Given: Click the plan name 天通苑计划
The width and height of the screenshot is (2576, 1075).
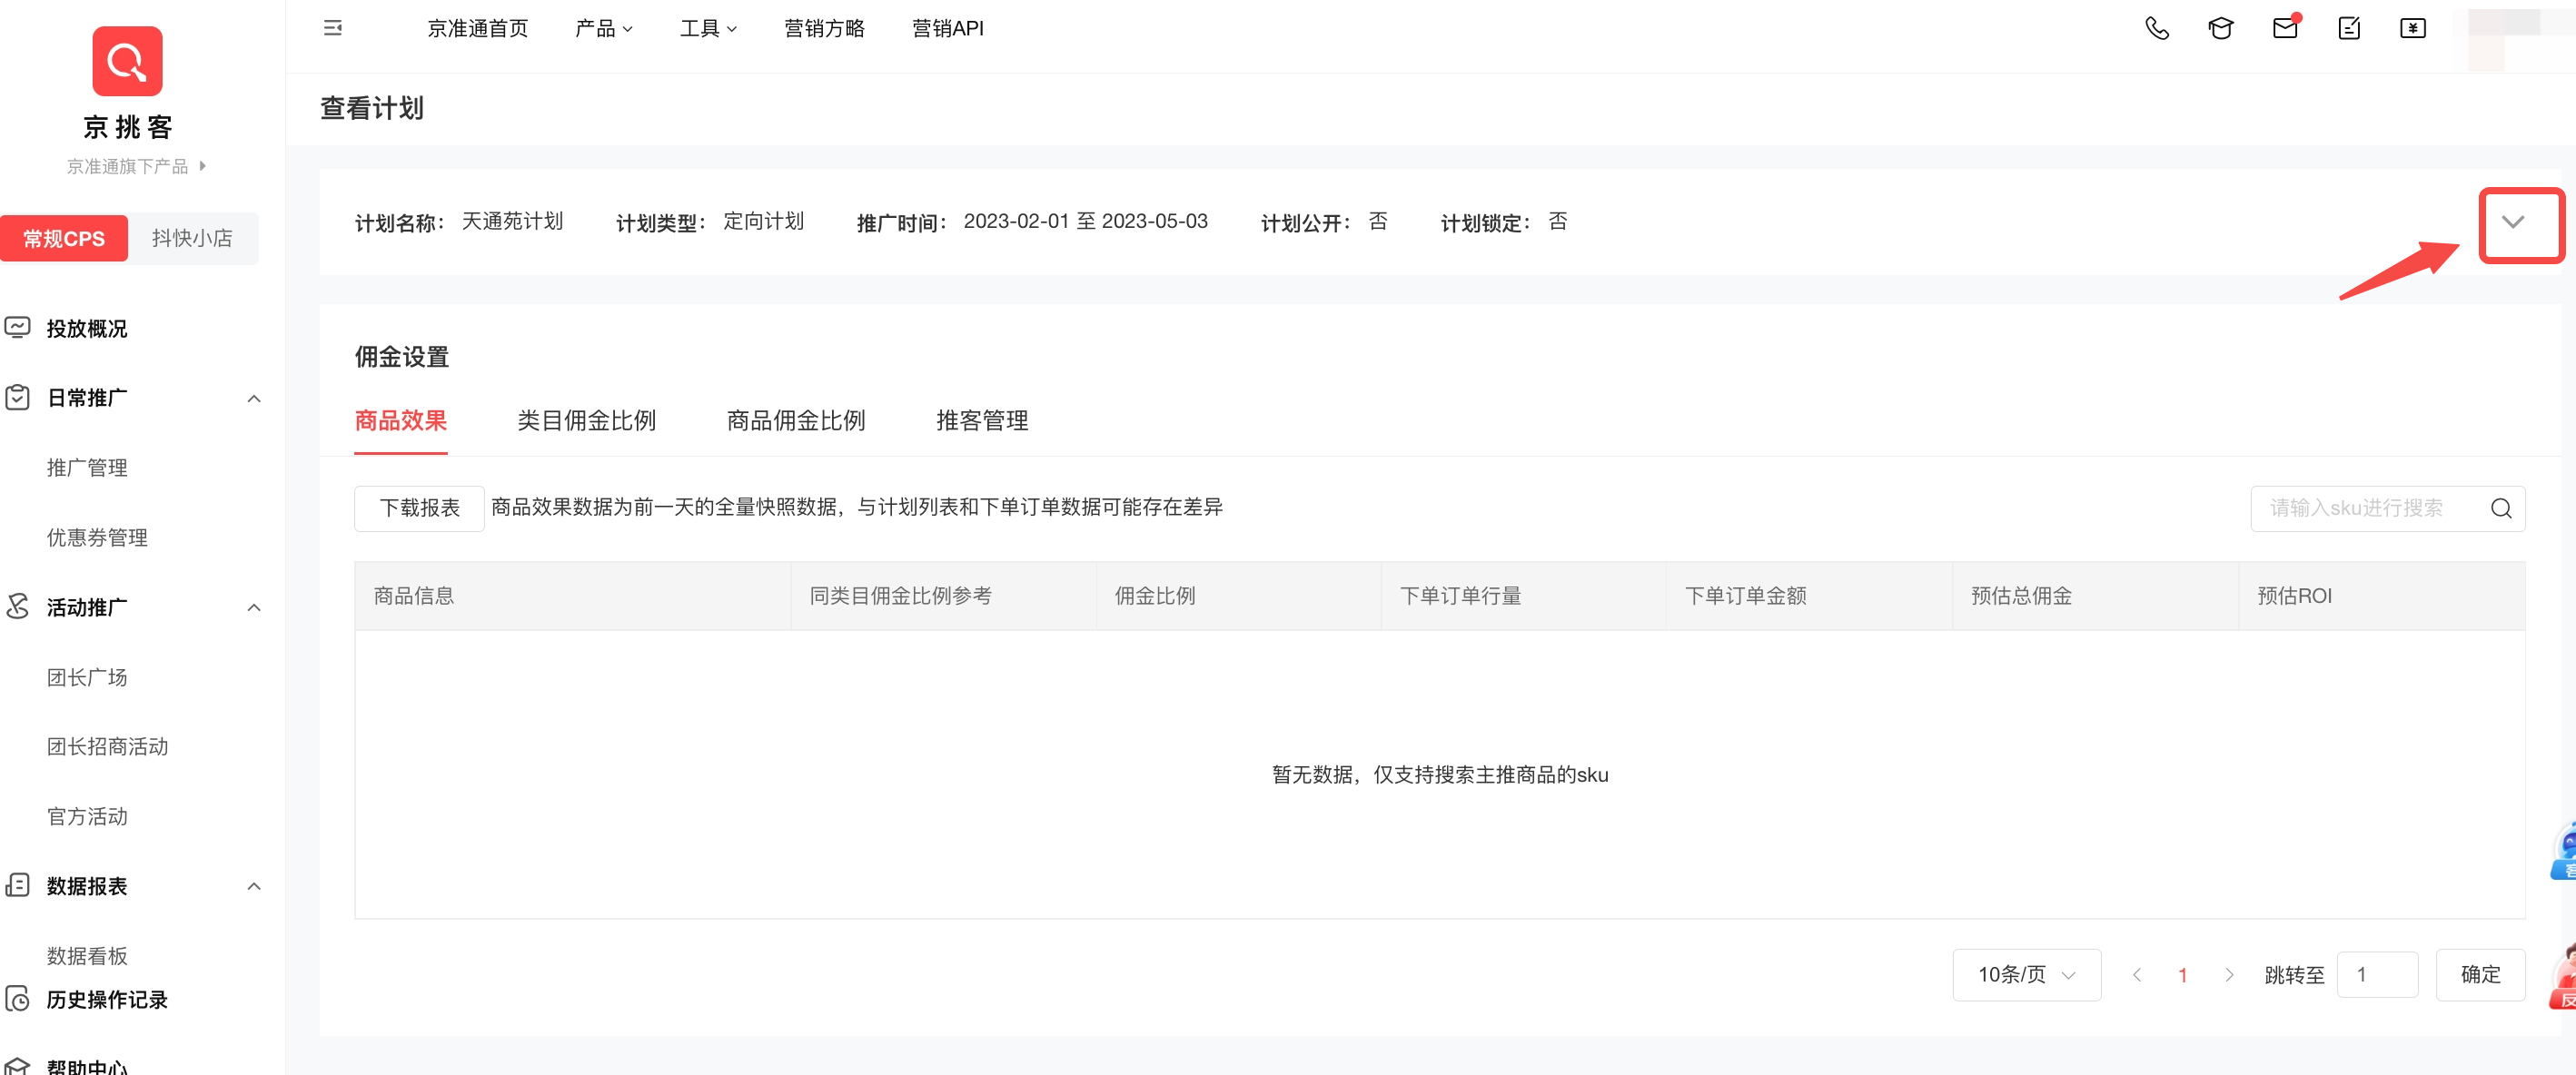Looking at the screenshot, I should 512,221.
